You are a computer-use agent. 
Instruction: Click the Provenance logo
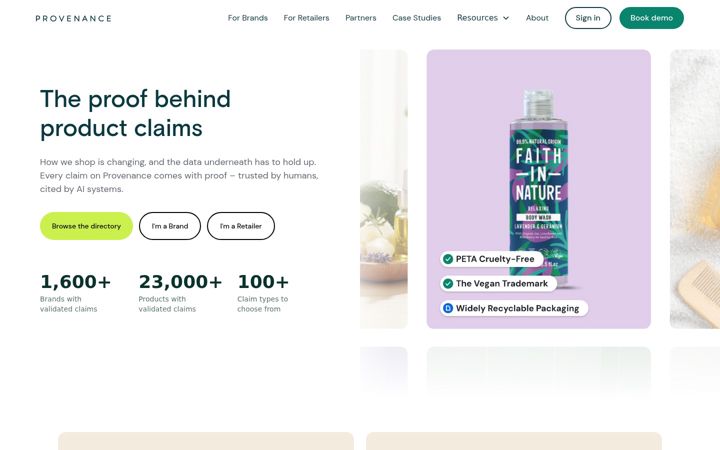(x=73, y=18)
